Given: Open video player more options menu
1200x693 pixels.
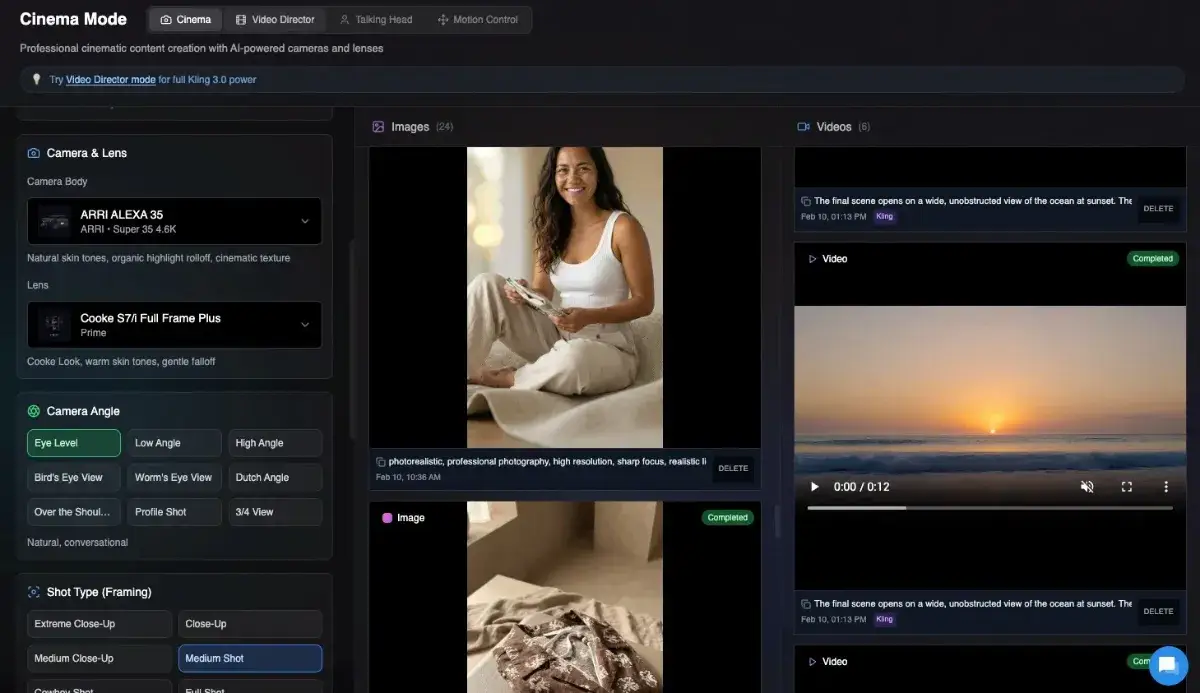Looking at the screenshot, I should point(1165,487).
